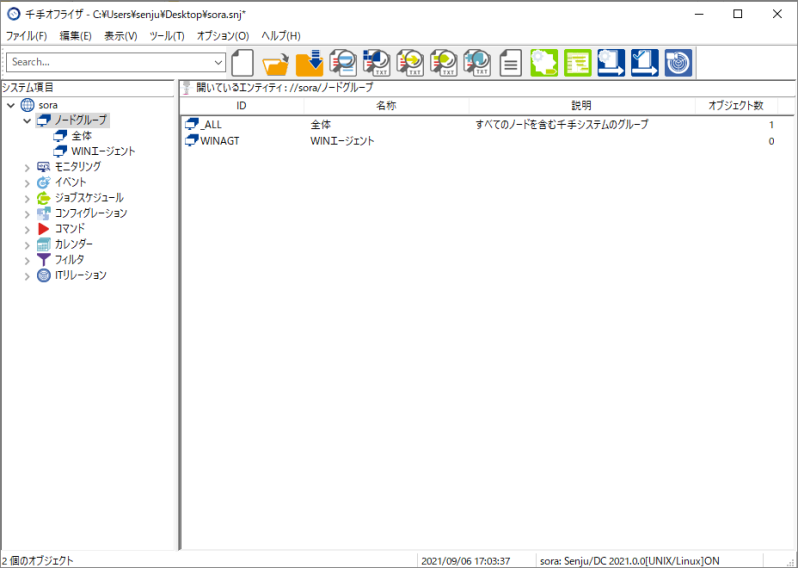Click the sora globe icon in tree
The image size is (798, 568).
click(x=27, y=105)
